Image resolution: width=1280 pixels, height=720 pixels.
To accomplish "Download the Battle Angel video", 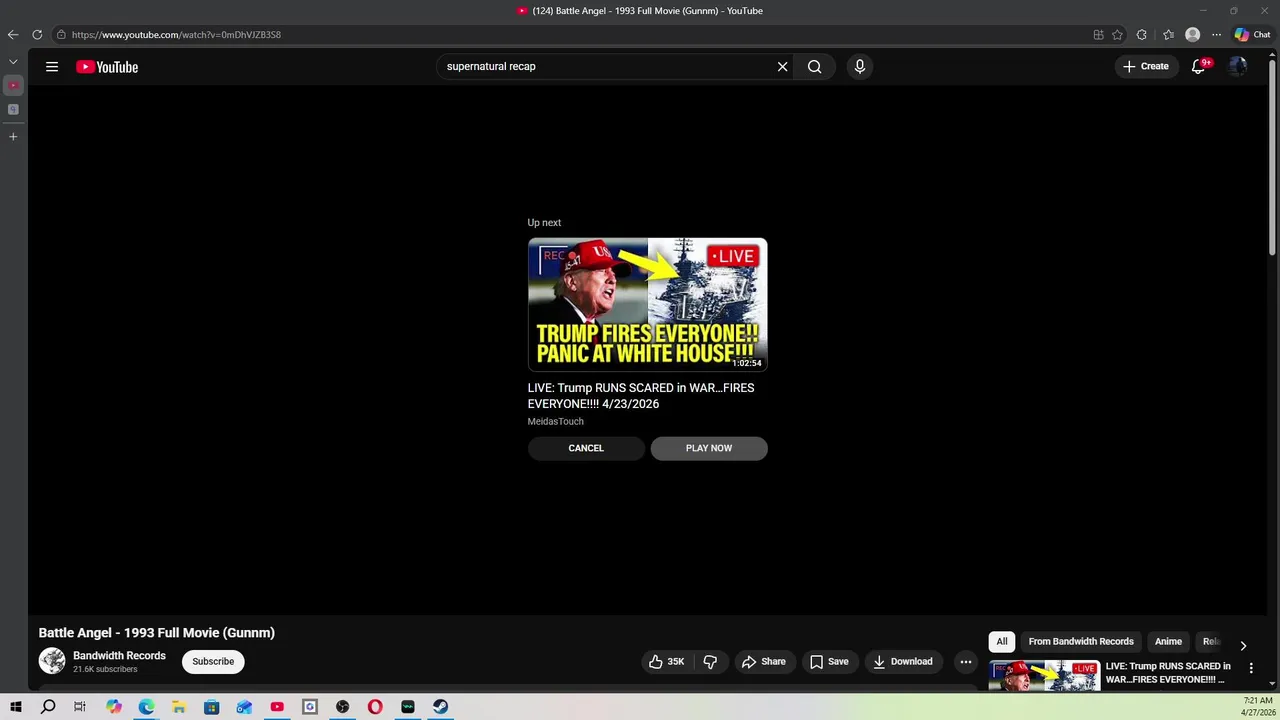I will pos(903,661).
